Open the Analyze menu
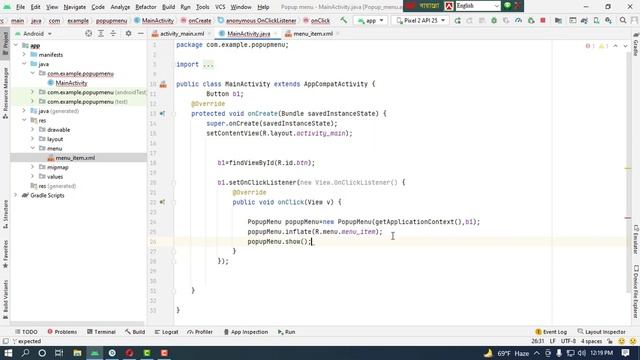 pyautogui.click(x=120, y=7)
